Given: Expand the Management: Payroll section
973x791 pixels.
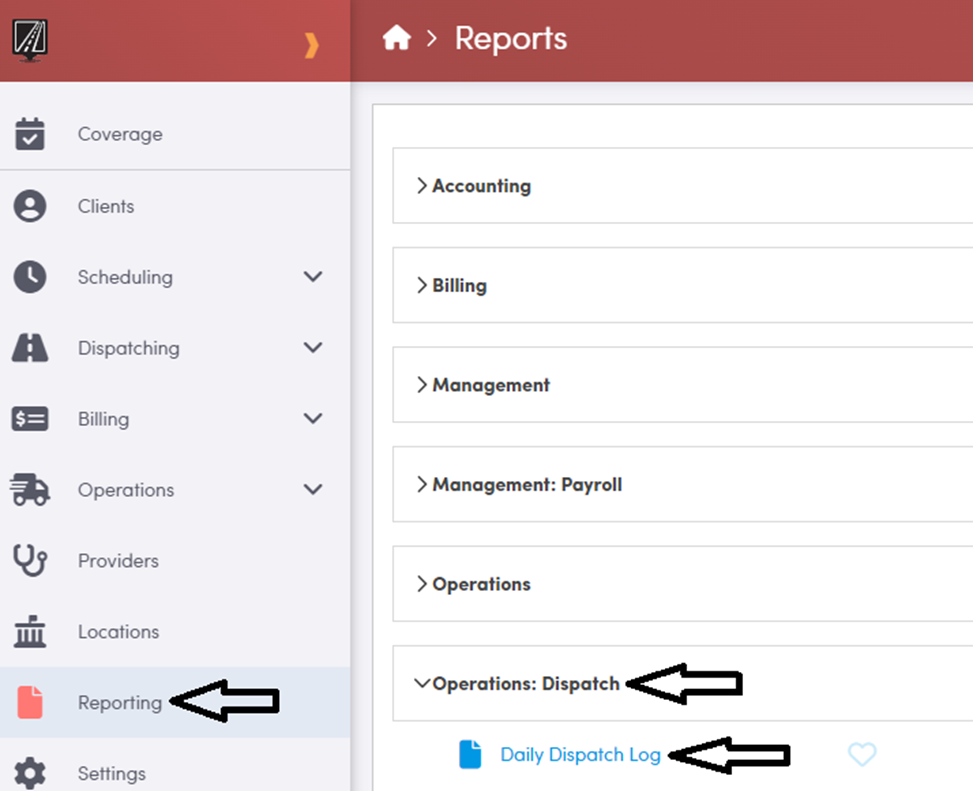Looking at the screenshot, I should click(525, 484).
